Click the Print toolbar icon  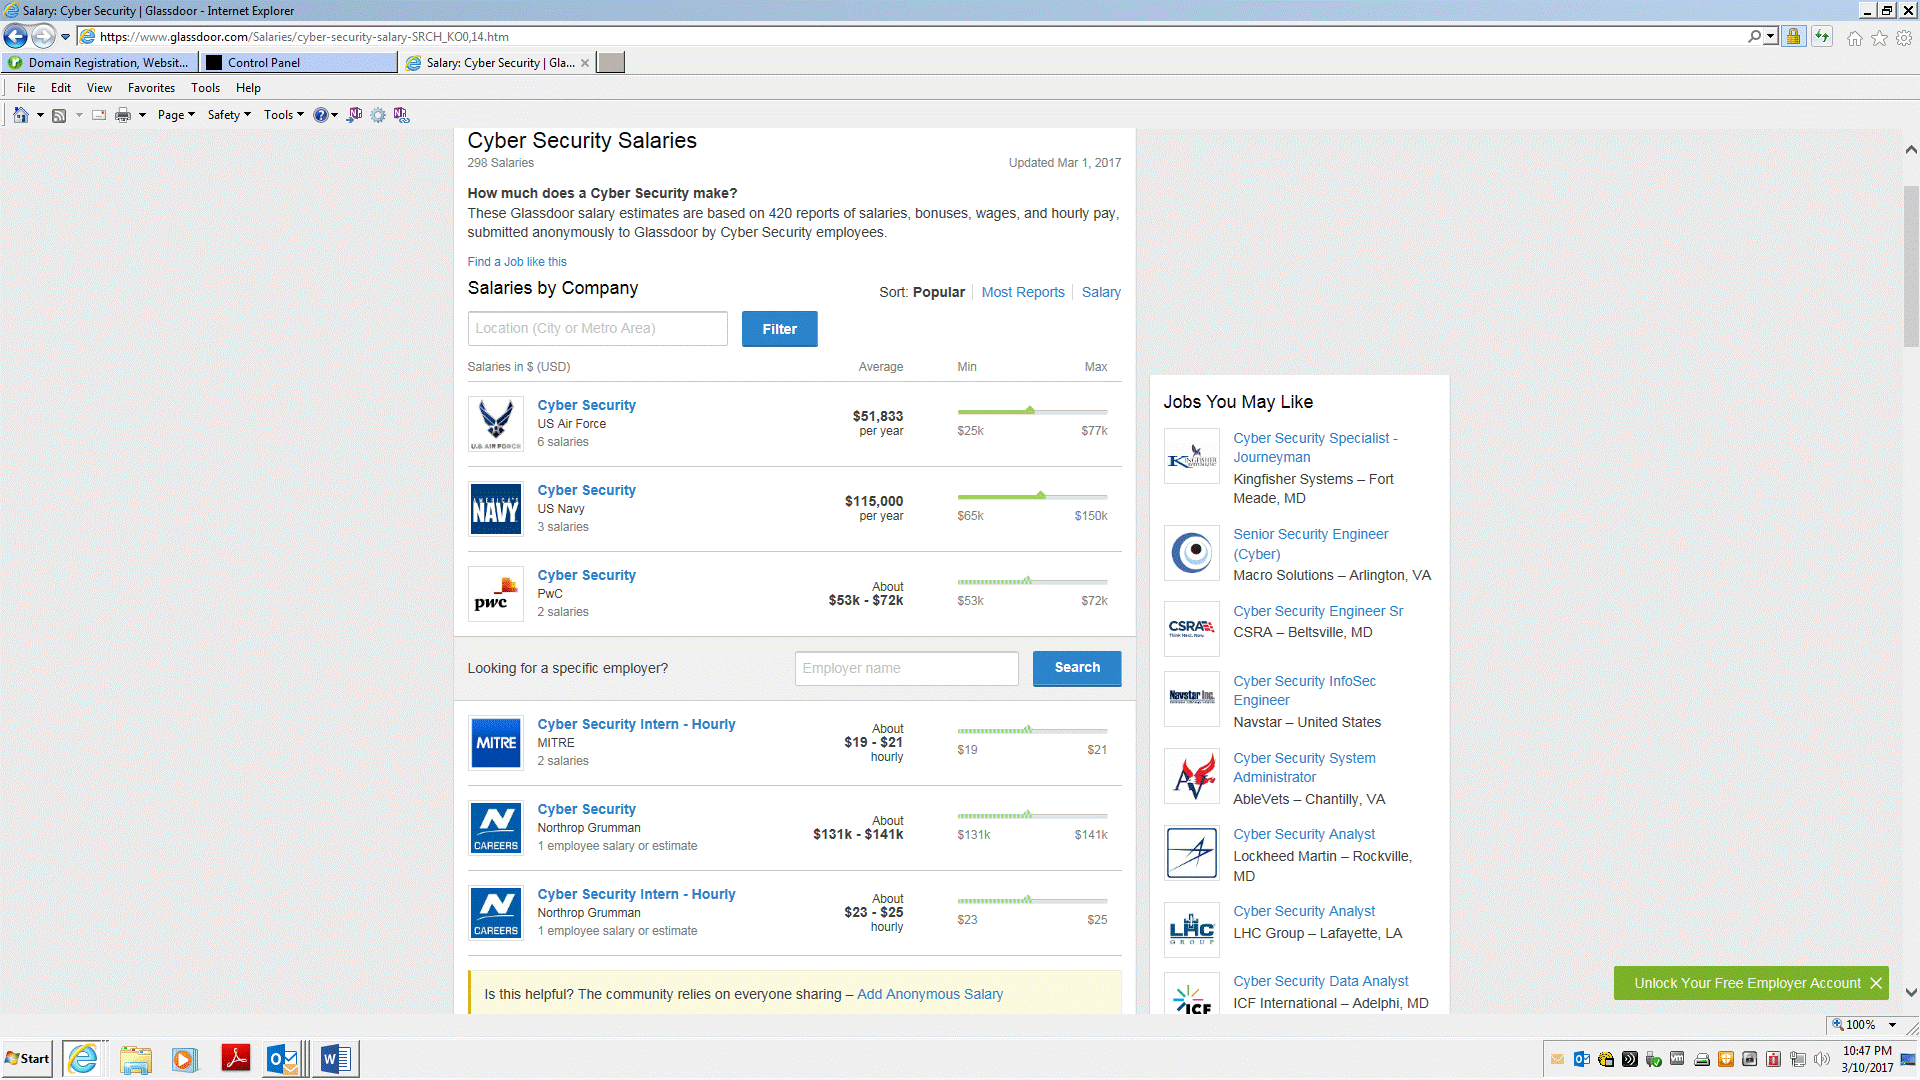[123, 115]
